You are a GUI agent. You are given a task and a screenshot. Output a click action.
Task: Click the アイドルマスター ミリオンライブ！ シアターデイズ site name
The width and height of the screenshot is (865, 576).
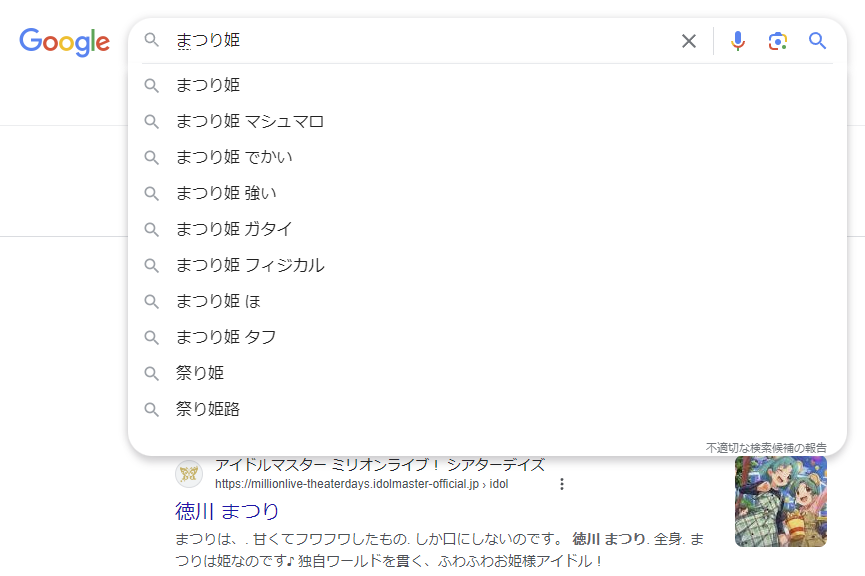(380, 465)
